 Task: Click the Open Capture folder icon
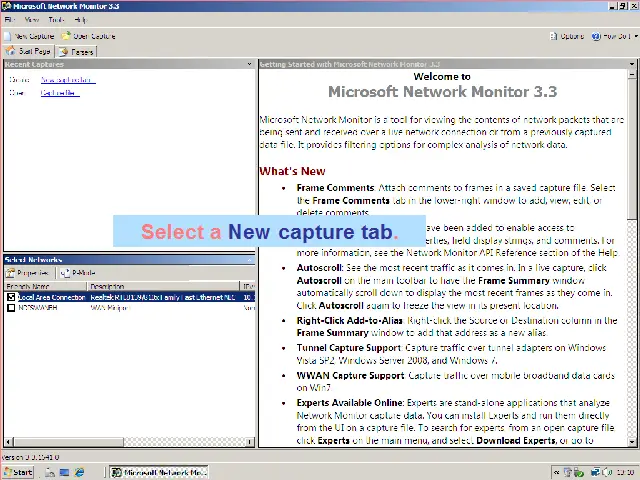66,36
